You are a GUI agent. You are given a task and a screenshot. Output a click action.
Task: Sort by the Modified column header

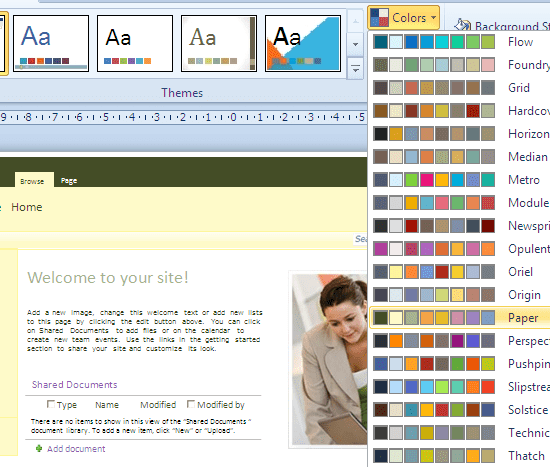158,405
